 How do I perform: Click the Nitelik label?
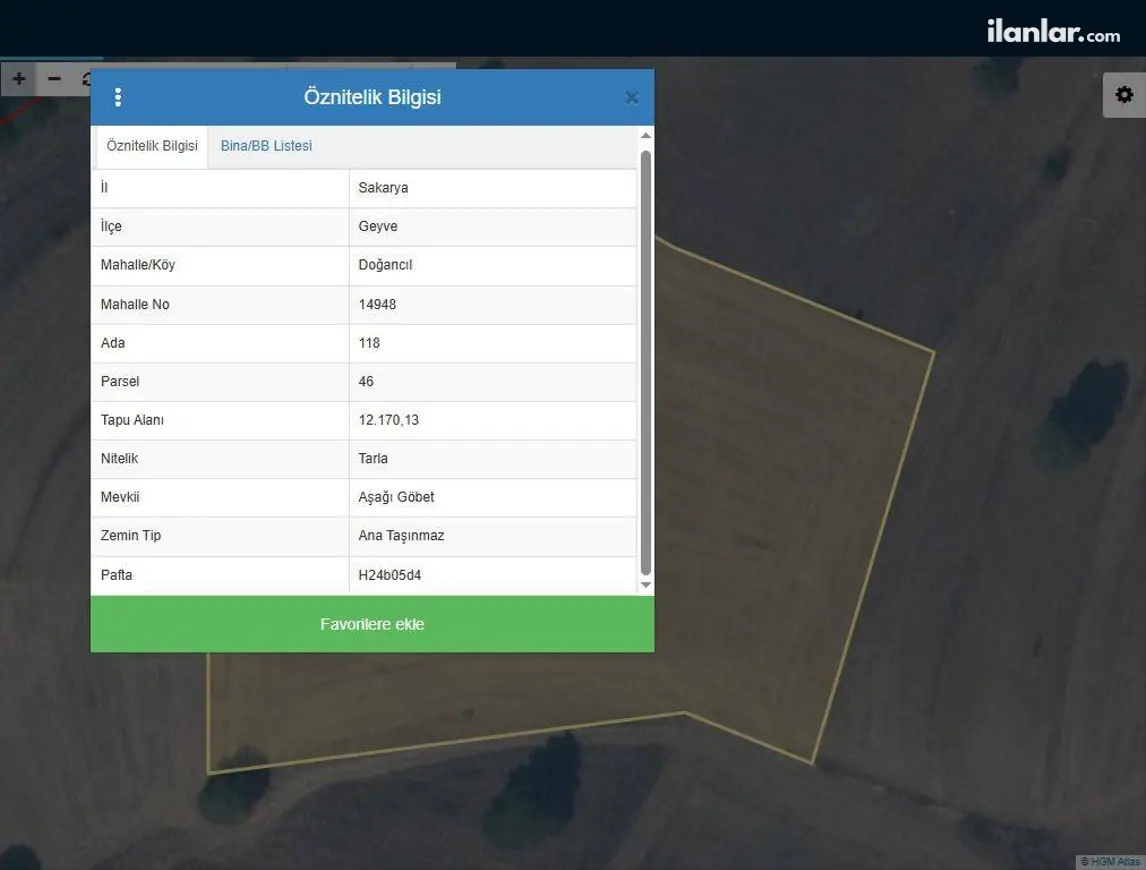(119, 458)
